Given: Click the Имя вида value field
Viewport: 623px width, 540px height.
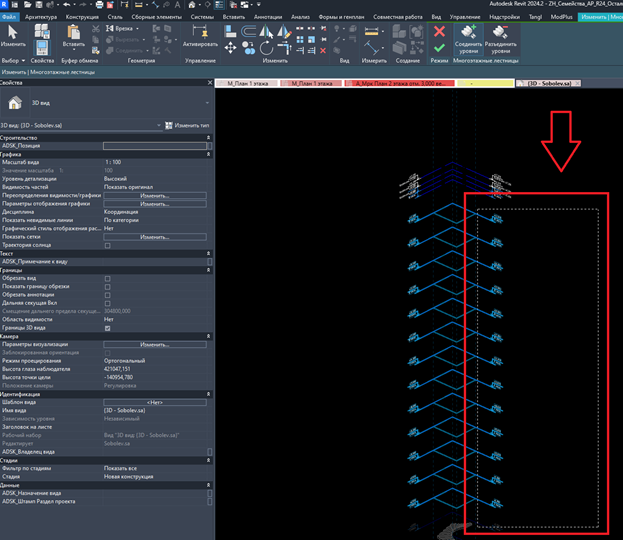Looking at the screenshot, I should (155, 410).
